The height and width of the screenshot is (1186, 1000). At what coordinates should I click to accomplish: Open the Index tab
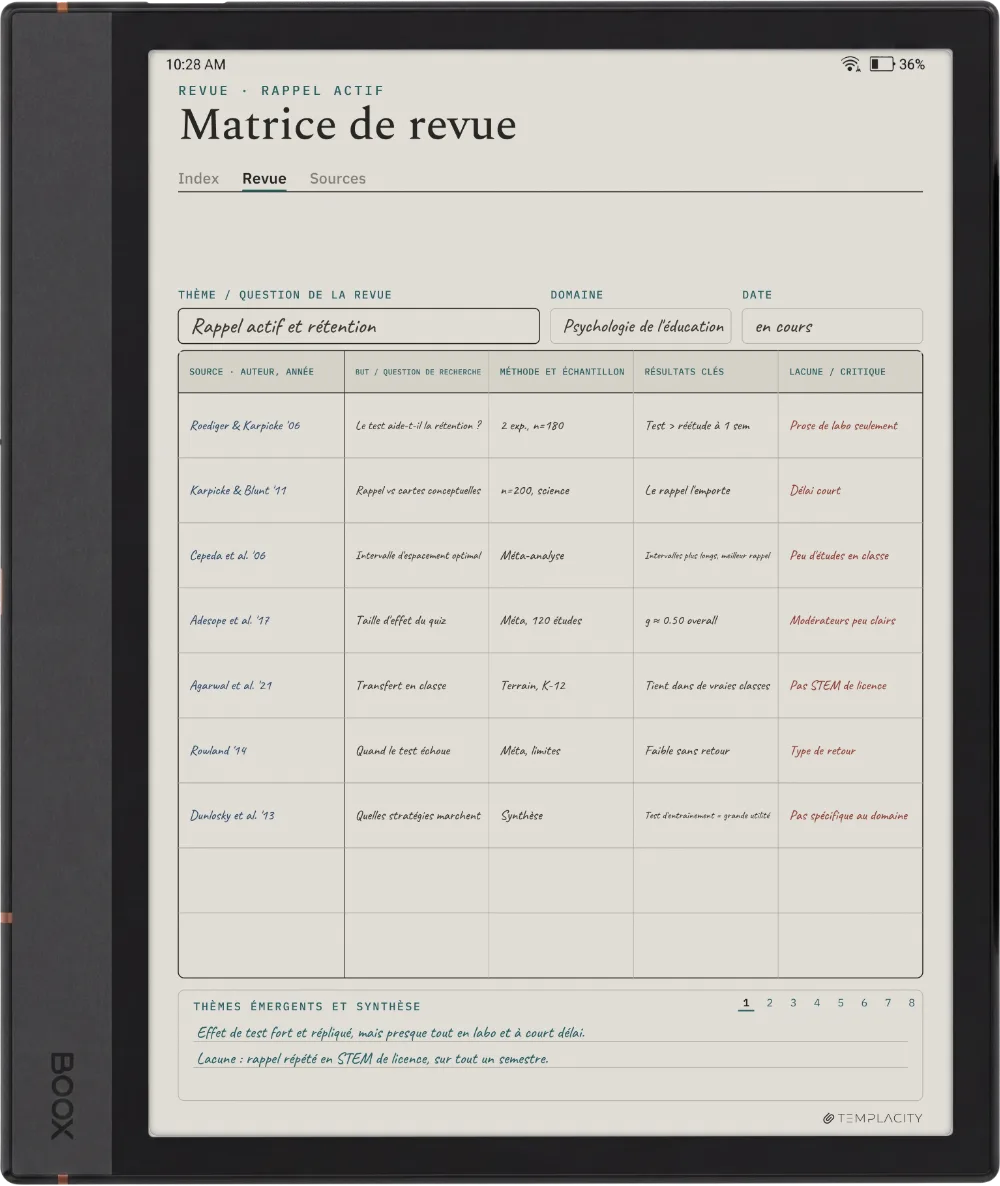tap(198, 179)
